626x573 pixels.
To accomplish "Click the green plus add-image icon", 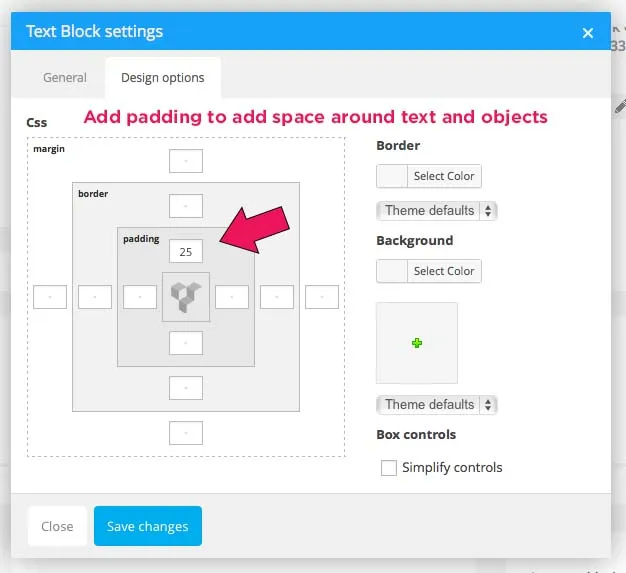I will [x=417, y=343].
